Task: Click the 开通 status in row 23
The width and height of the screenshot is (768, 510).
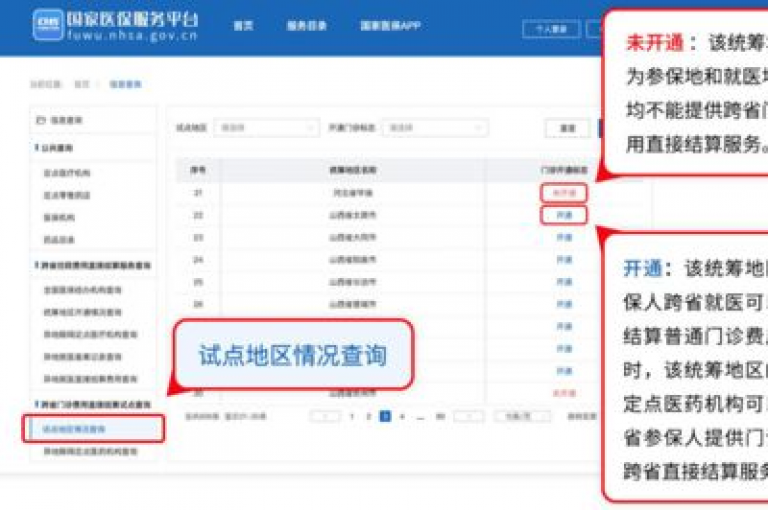Action: [564, 238]
